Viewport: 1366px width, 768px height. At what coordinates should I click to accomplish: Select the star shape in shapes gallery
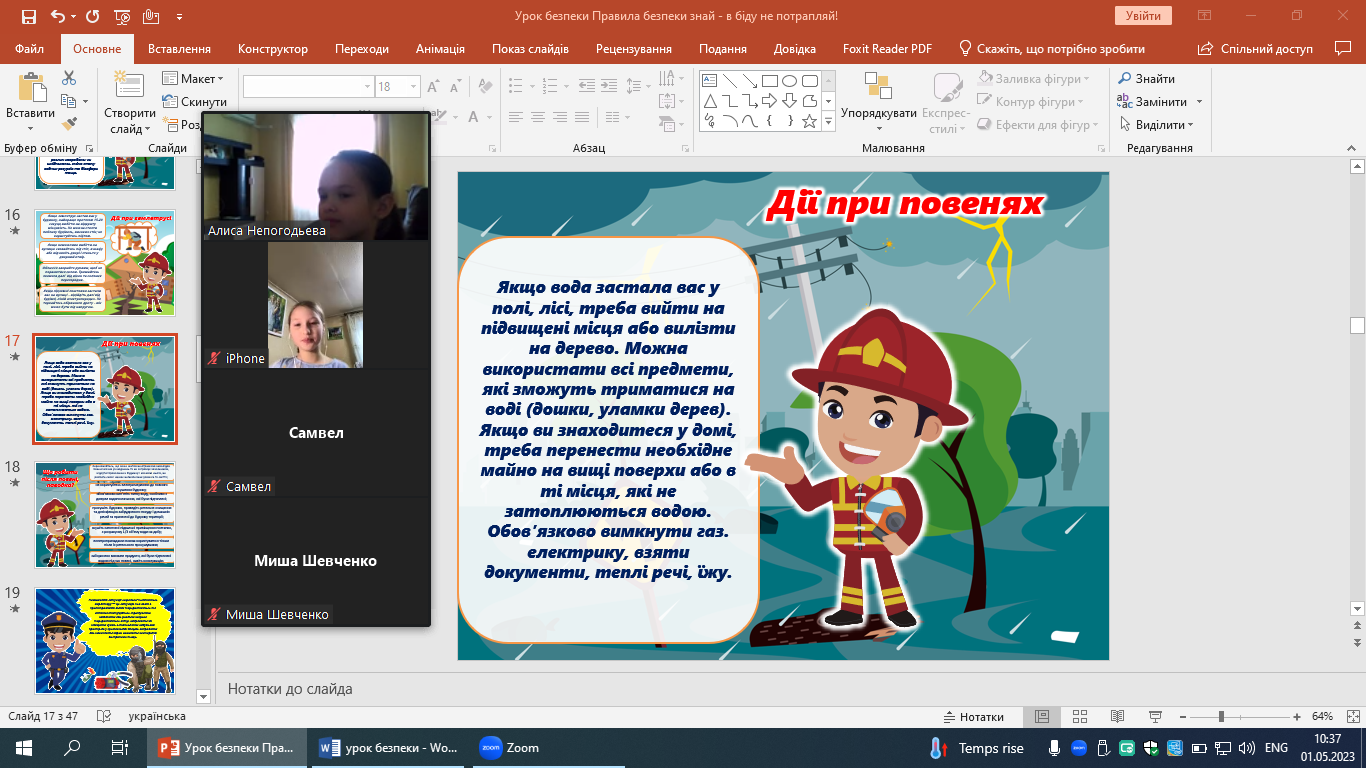[809, 121]
